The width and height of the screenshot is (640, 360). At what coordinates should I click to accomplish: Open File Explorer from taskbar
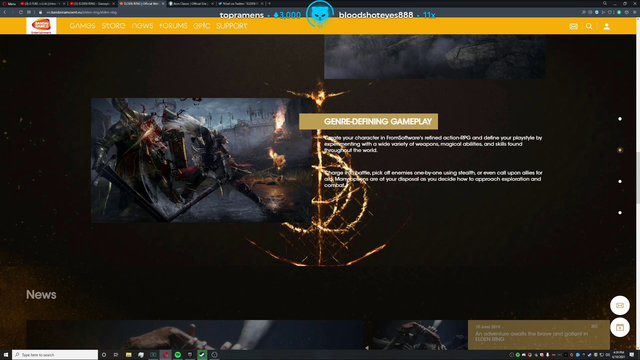tap(129, 355)
